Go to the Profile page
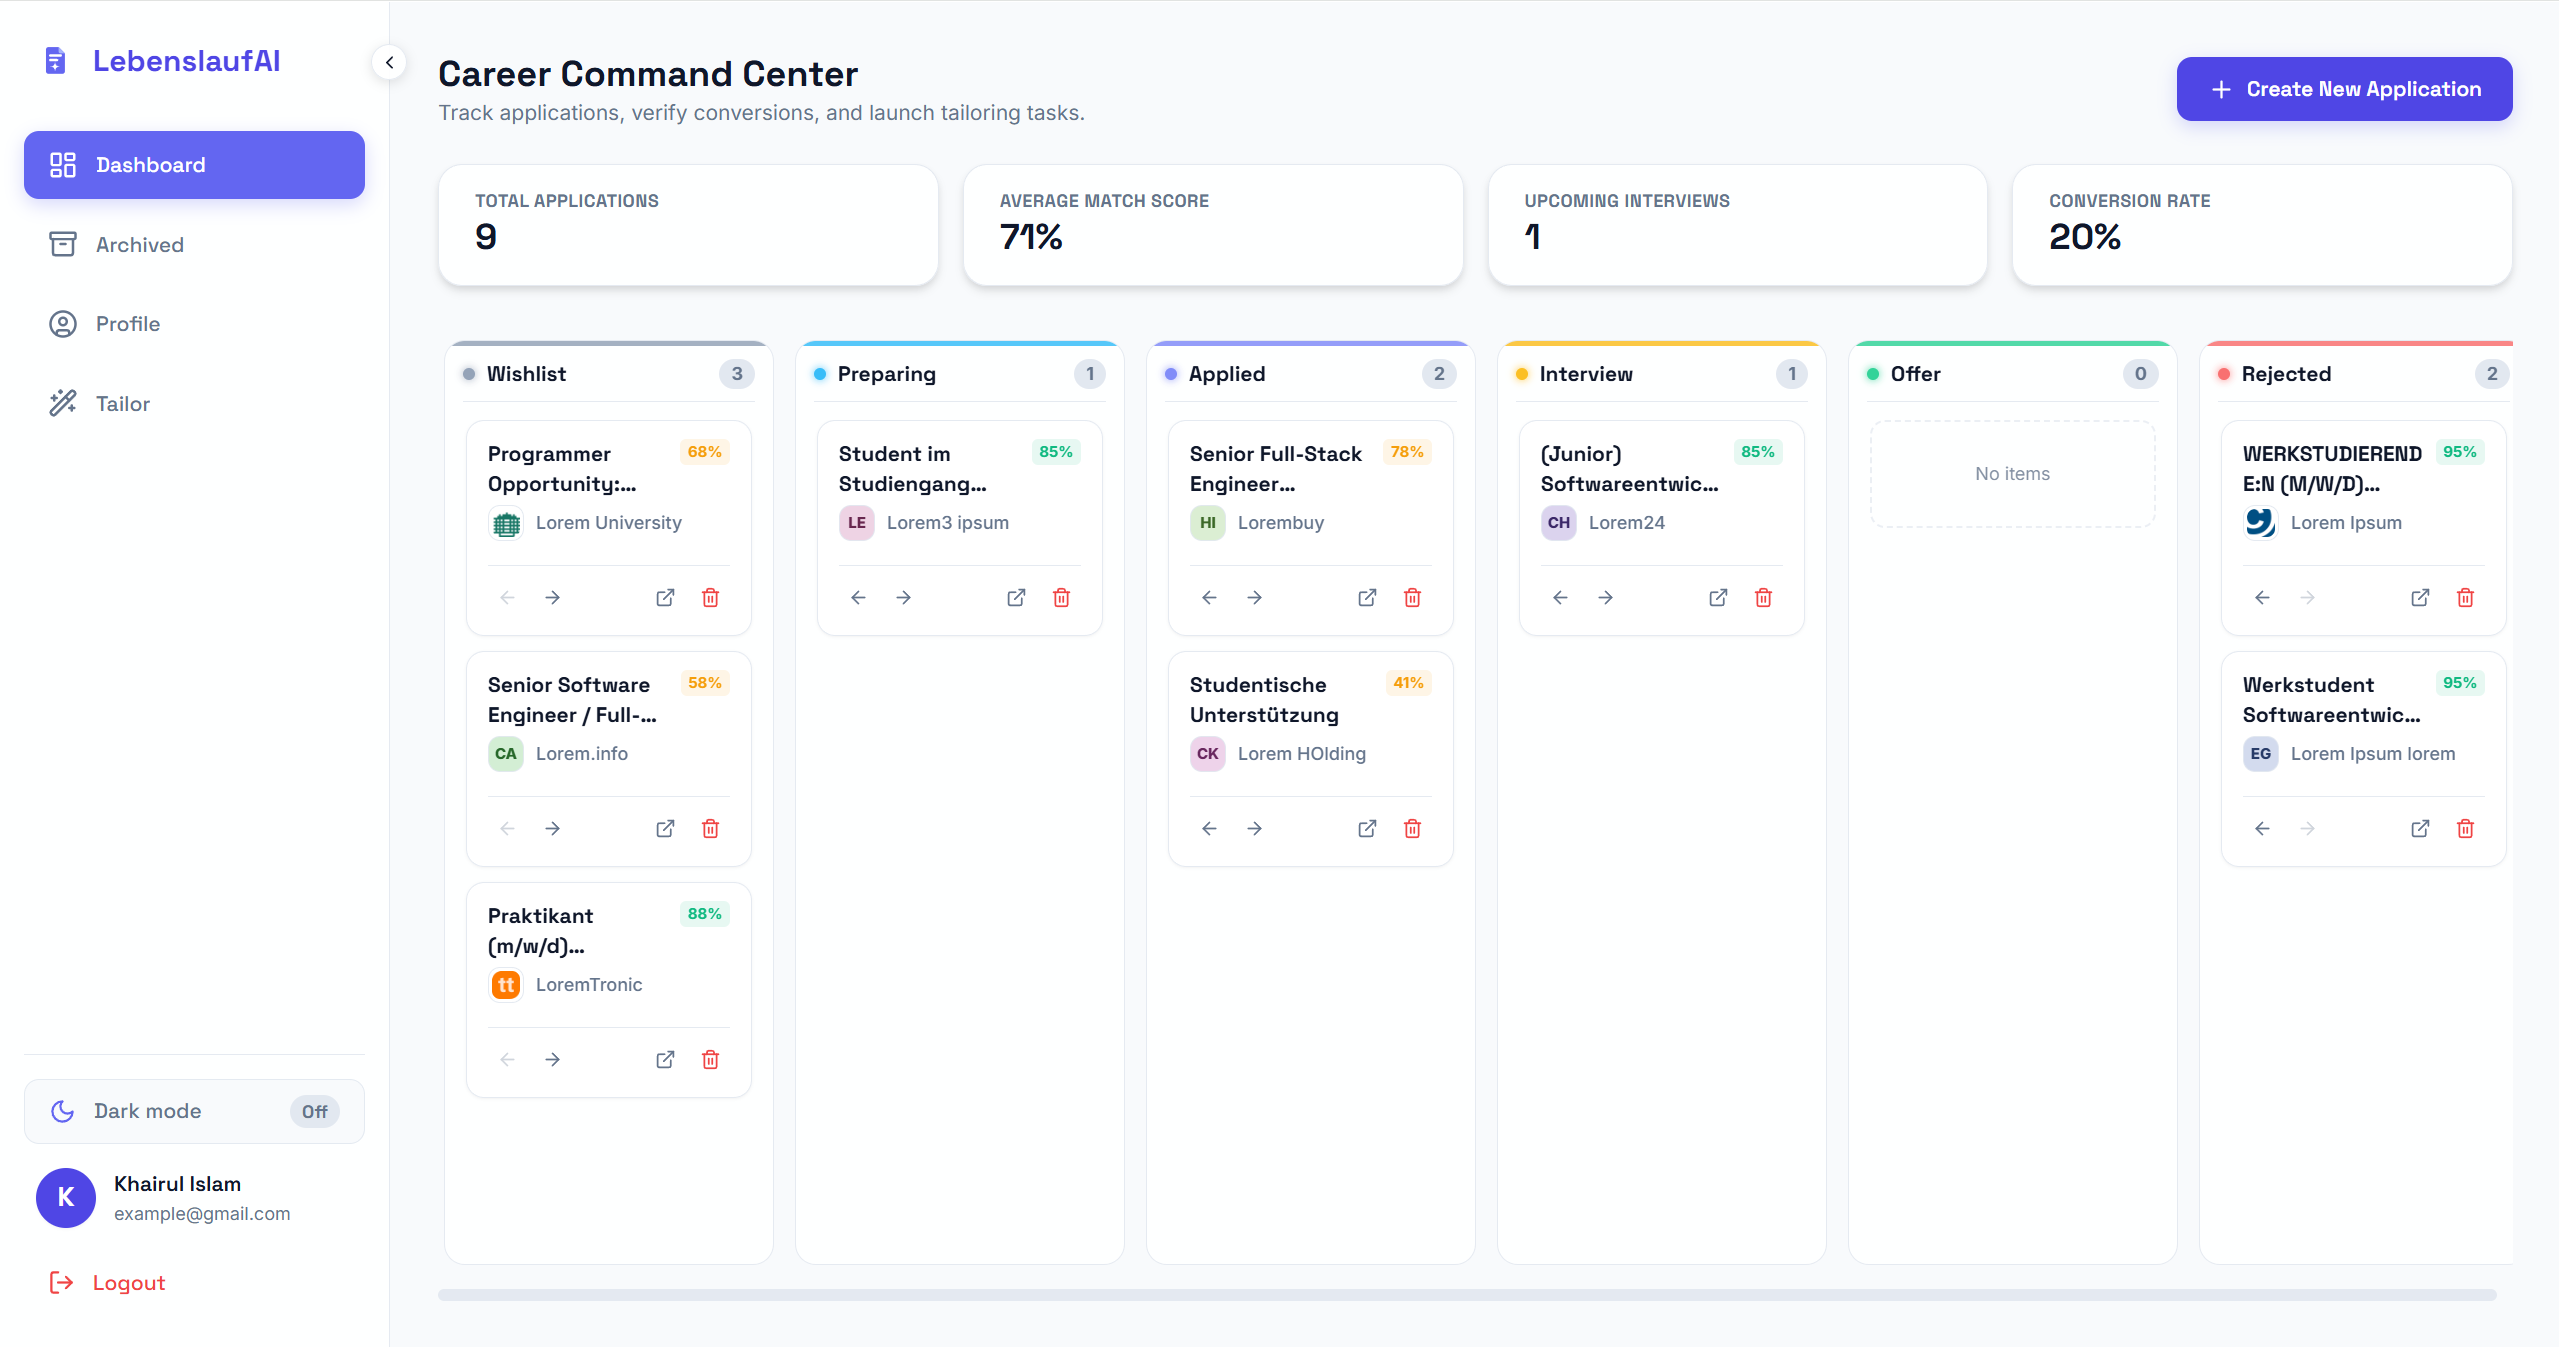The height and width of the screenshot is (1347, 2559). point(194,324)
